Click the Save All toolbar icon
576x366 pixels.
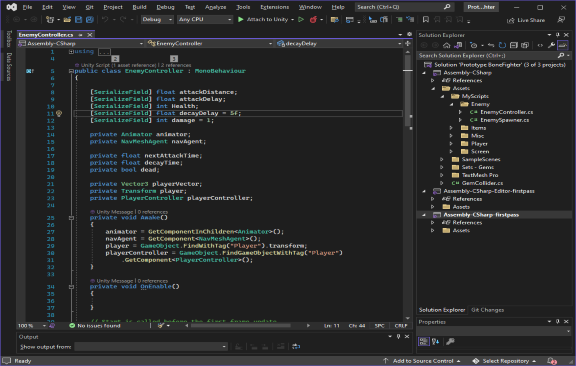90,19
